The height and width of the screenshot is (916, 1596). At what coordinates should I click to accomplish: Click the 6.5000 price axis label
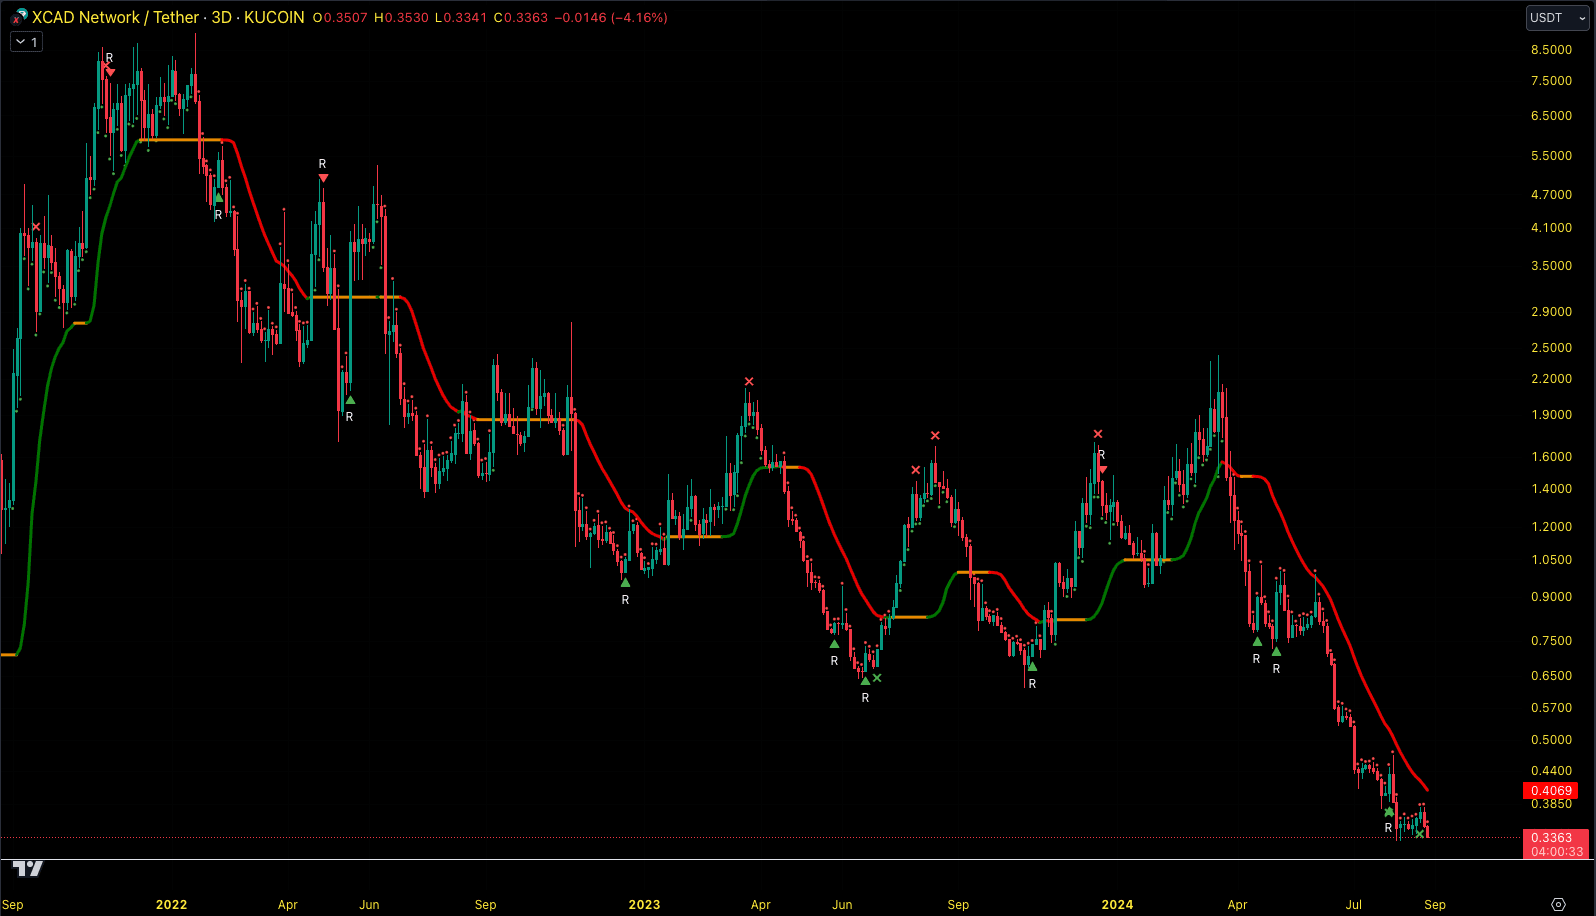tap(1551, 116)
